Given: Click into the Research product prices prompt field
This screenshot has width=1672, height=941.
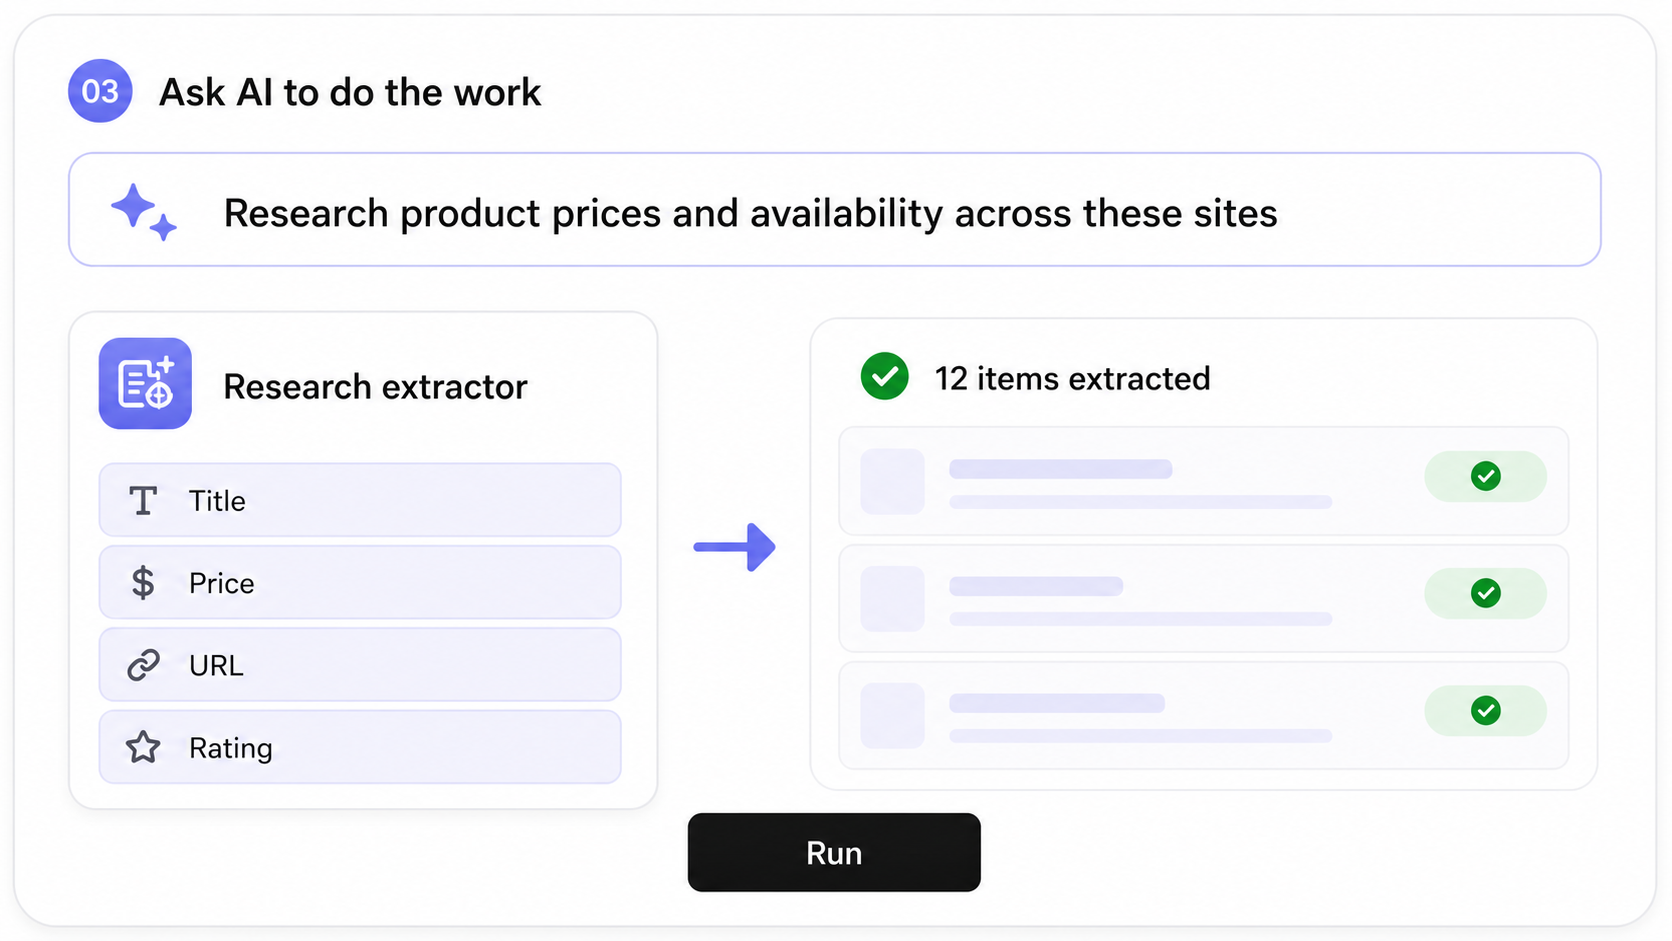Looking at the screenshot, I should pos(835,210).
